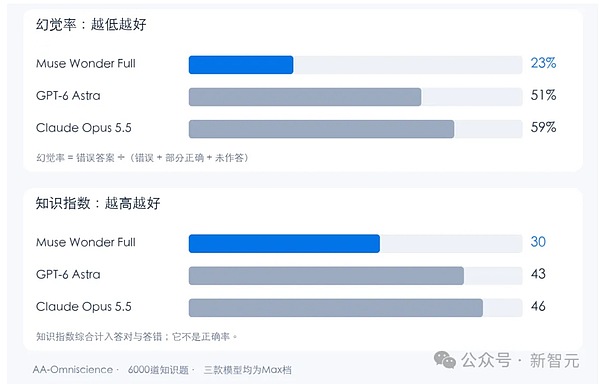Click the 幻觉率：越低越好 chart heading
The height and width of the screenshot is (384, 600).
(x=91, y=24)
